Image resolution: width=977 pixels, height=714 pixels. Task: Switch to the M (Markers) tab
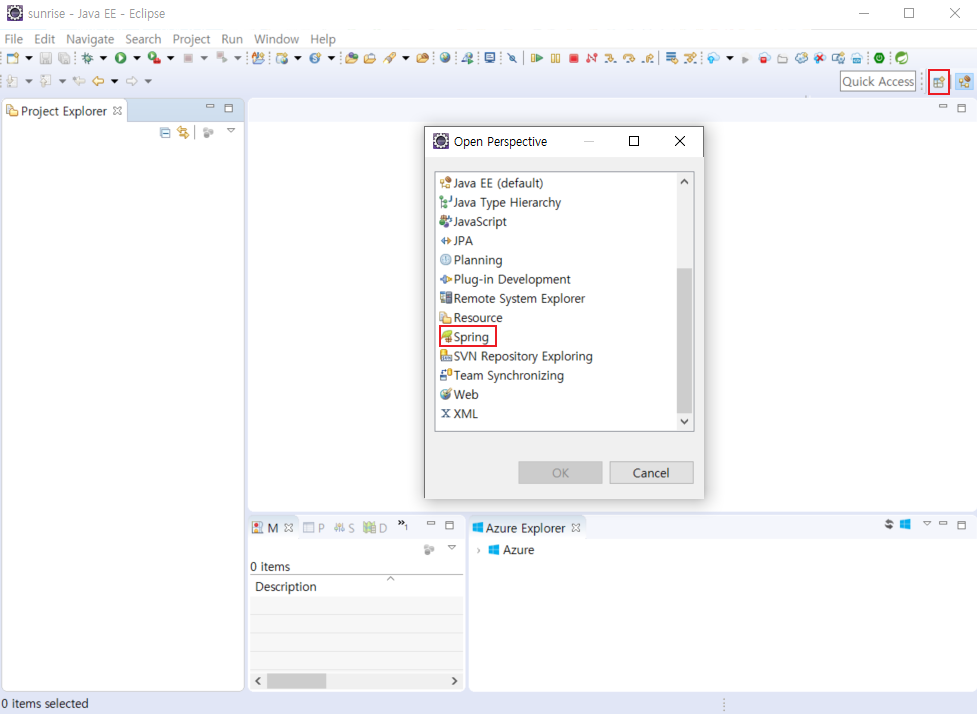click(272, 528)
